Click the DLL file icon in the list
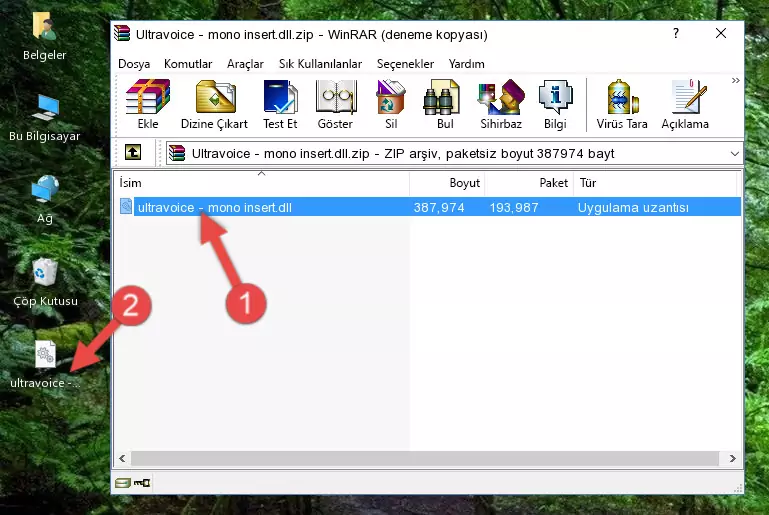The image size is (769, 515). click(x=126, y=206)
